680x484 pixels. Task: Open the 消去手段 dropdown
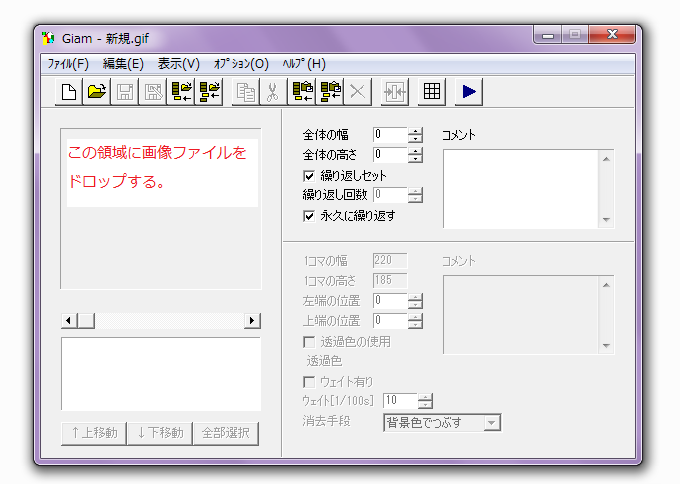click(x=492, y=422)
